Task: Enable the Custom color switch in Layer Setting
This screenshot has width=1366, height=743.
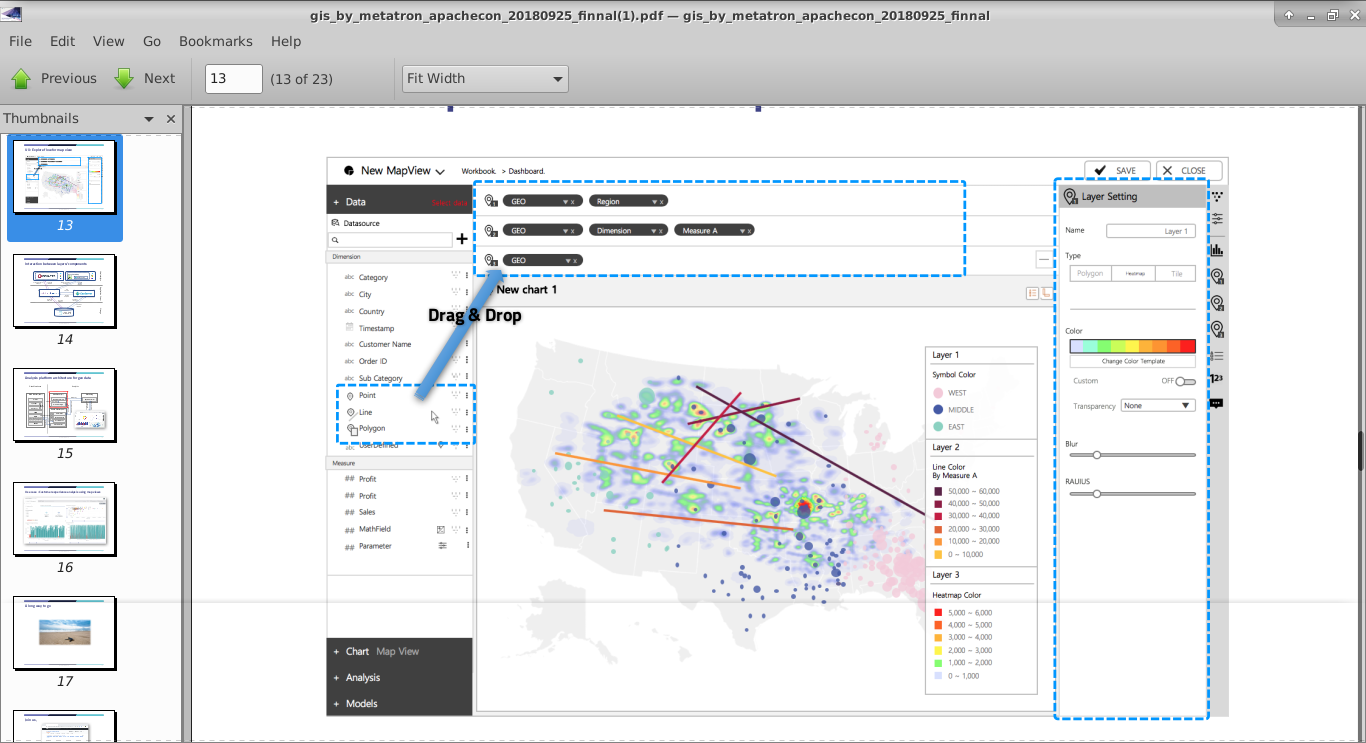Action: pyautogui.click(x=1184, y=381)
